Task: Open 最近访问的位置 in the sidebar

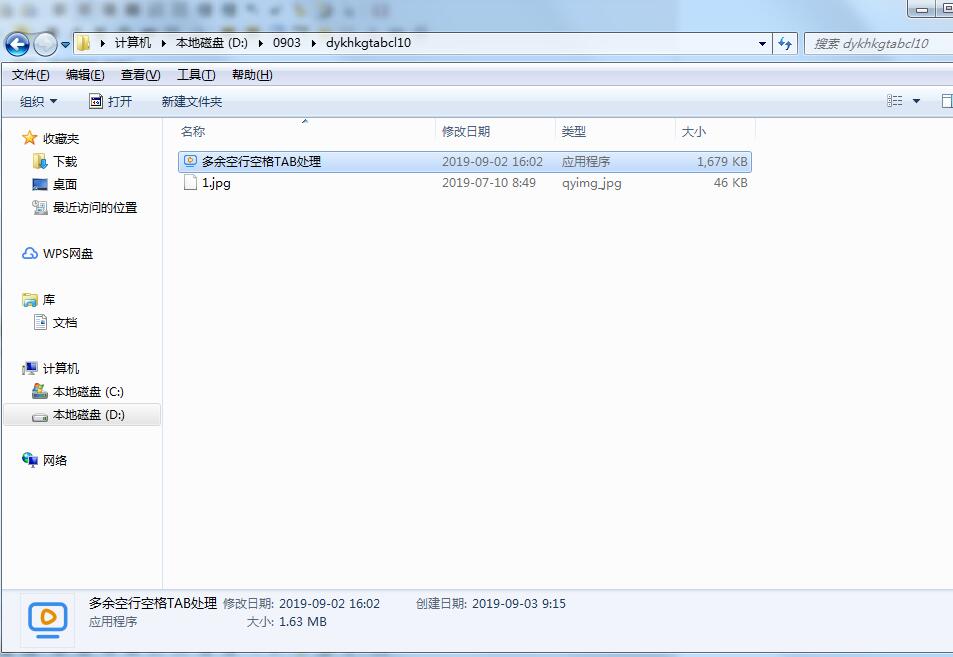Action: [x=95, y=208]
